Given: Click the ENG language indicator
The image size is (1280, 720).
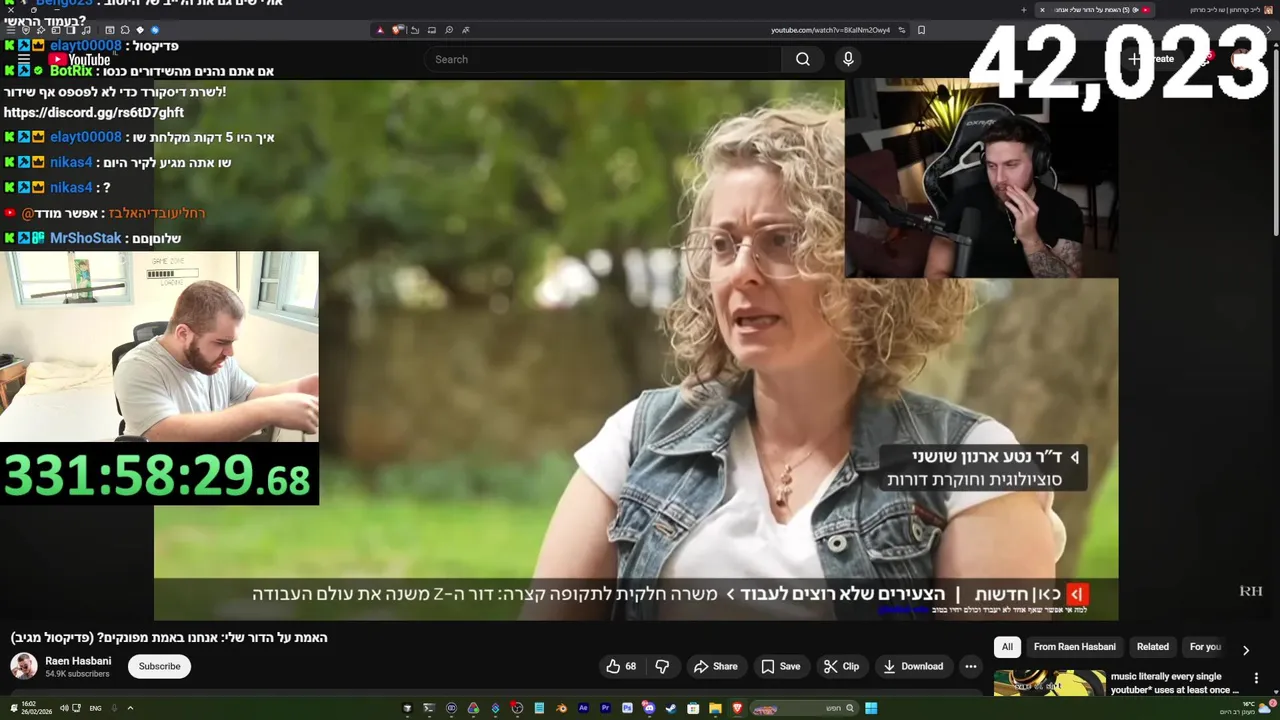Looking at the screenshot, I should (95, 708).
